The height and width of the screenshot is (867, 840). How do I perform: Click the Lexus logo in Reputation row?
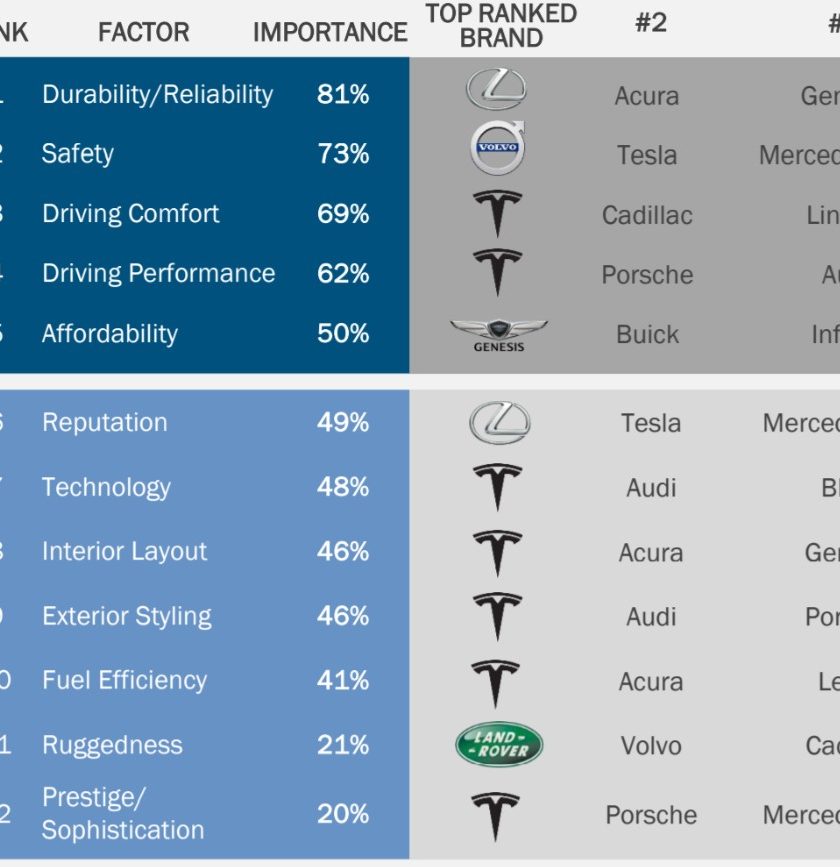pyautogui.click(x=499, y=423)
